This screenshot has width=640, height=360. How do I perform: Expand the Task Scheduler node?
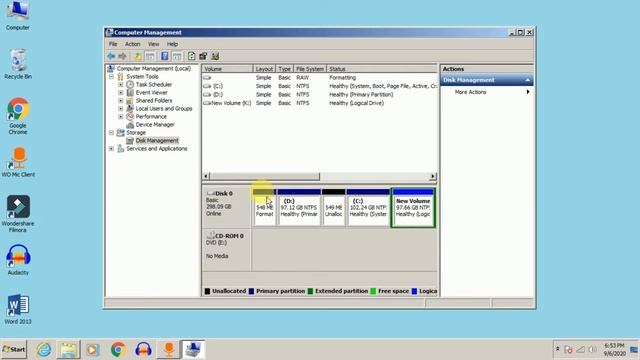121,84
